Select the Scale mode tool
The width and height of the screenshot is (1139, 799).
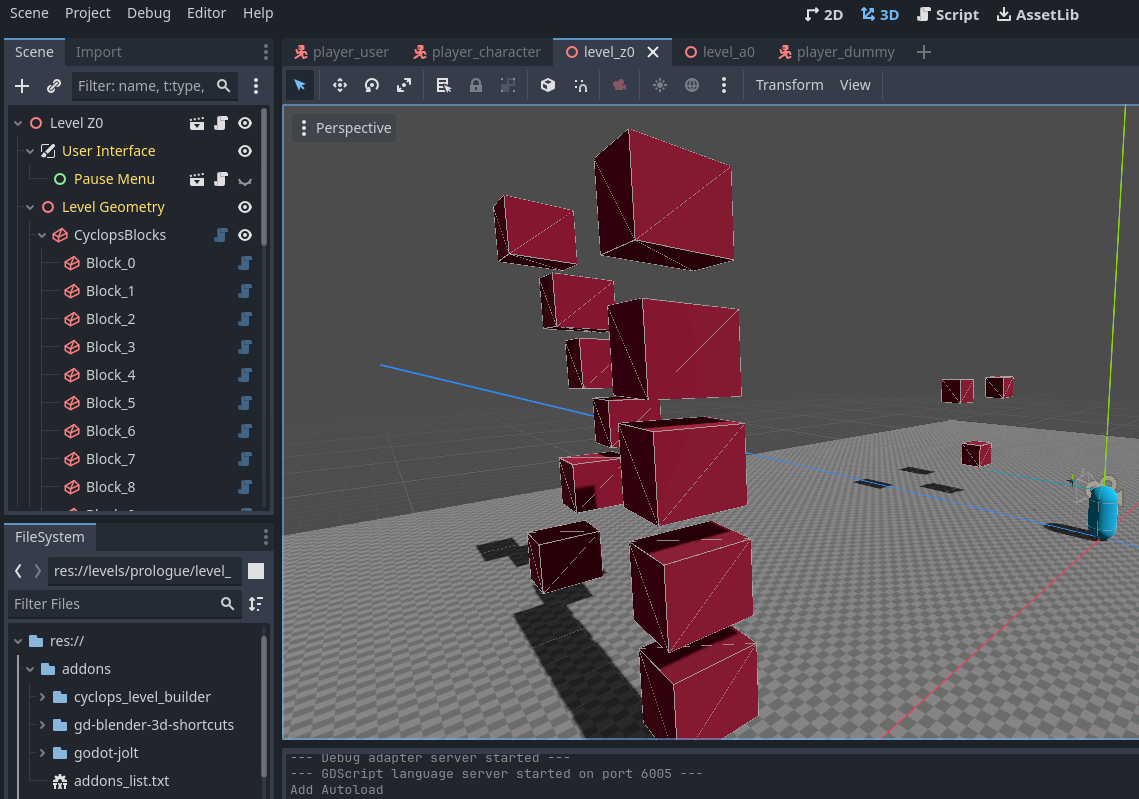pyautogui.click(x=403, y=85)
